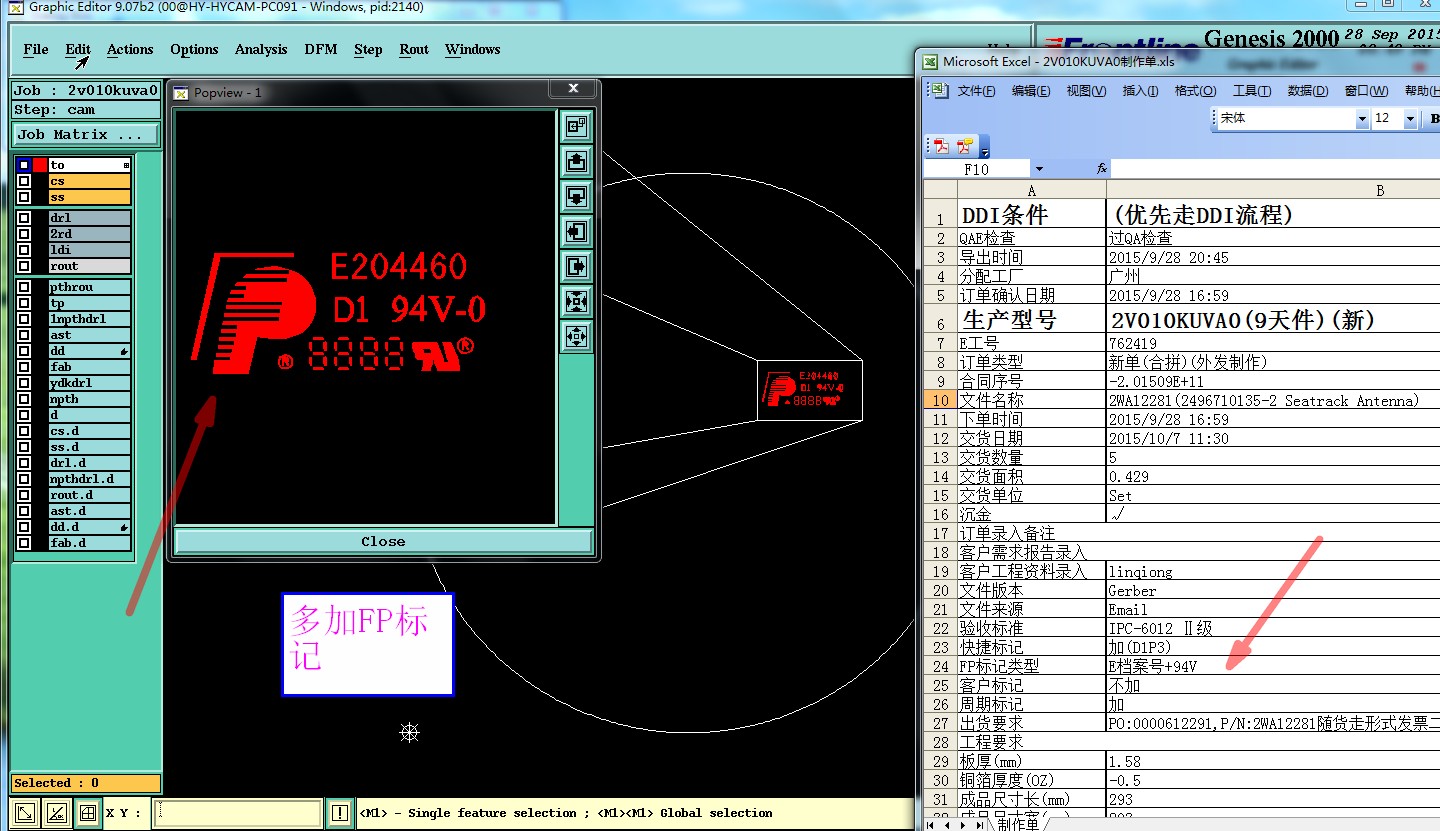Viewport: 1440px width, 831px height.
Task: Toggle the 'ldi' layer checkbox
Action: 24,250
